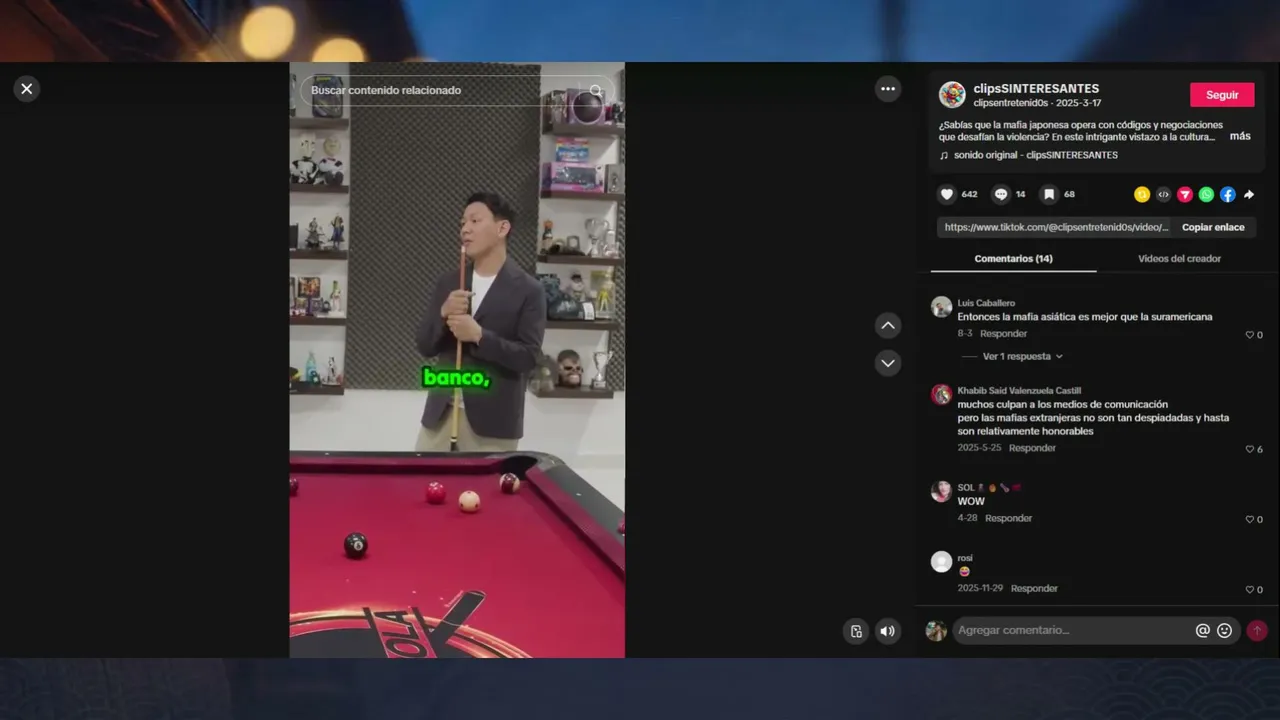The width and height of the screenshot is (1280, 720).
Task: Go to the previous video arrow
Action: pyautogui.click(x=888, y=325)
